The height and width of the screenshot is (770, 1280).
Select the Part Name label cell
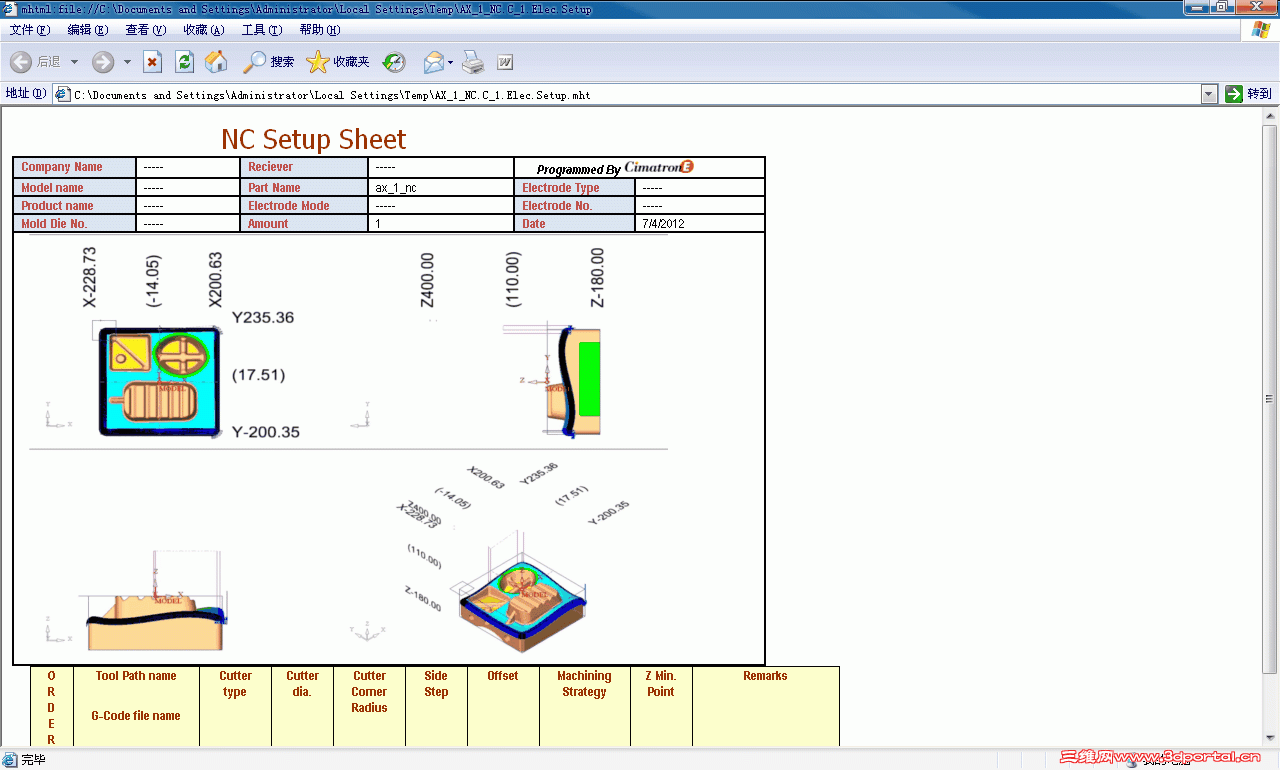click(304, 188)
